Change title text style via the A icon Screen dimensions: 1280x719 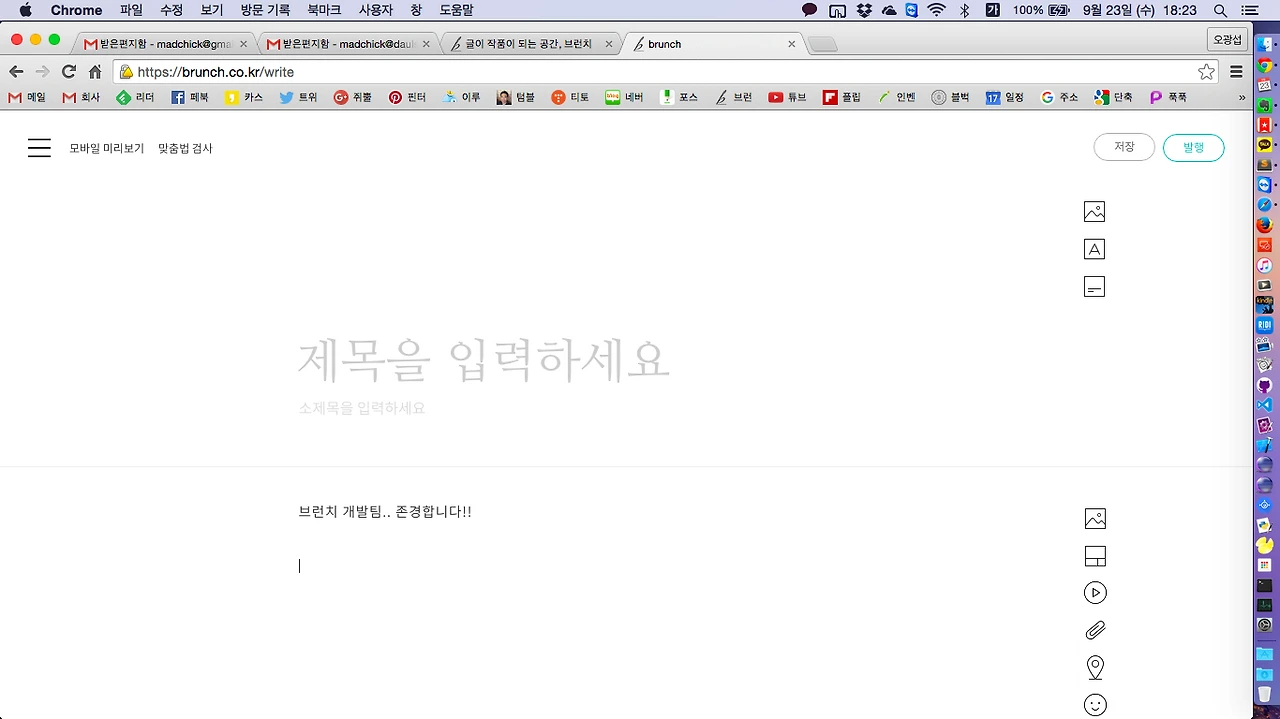pos(1093,248)
